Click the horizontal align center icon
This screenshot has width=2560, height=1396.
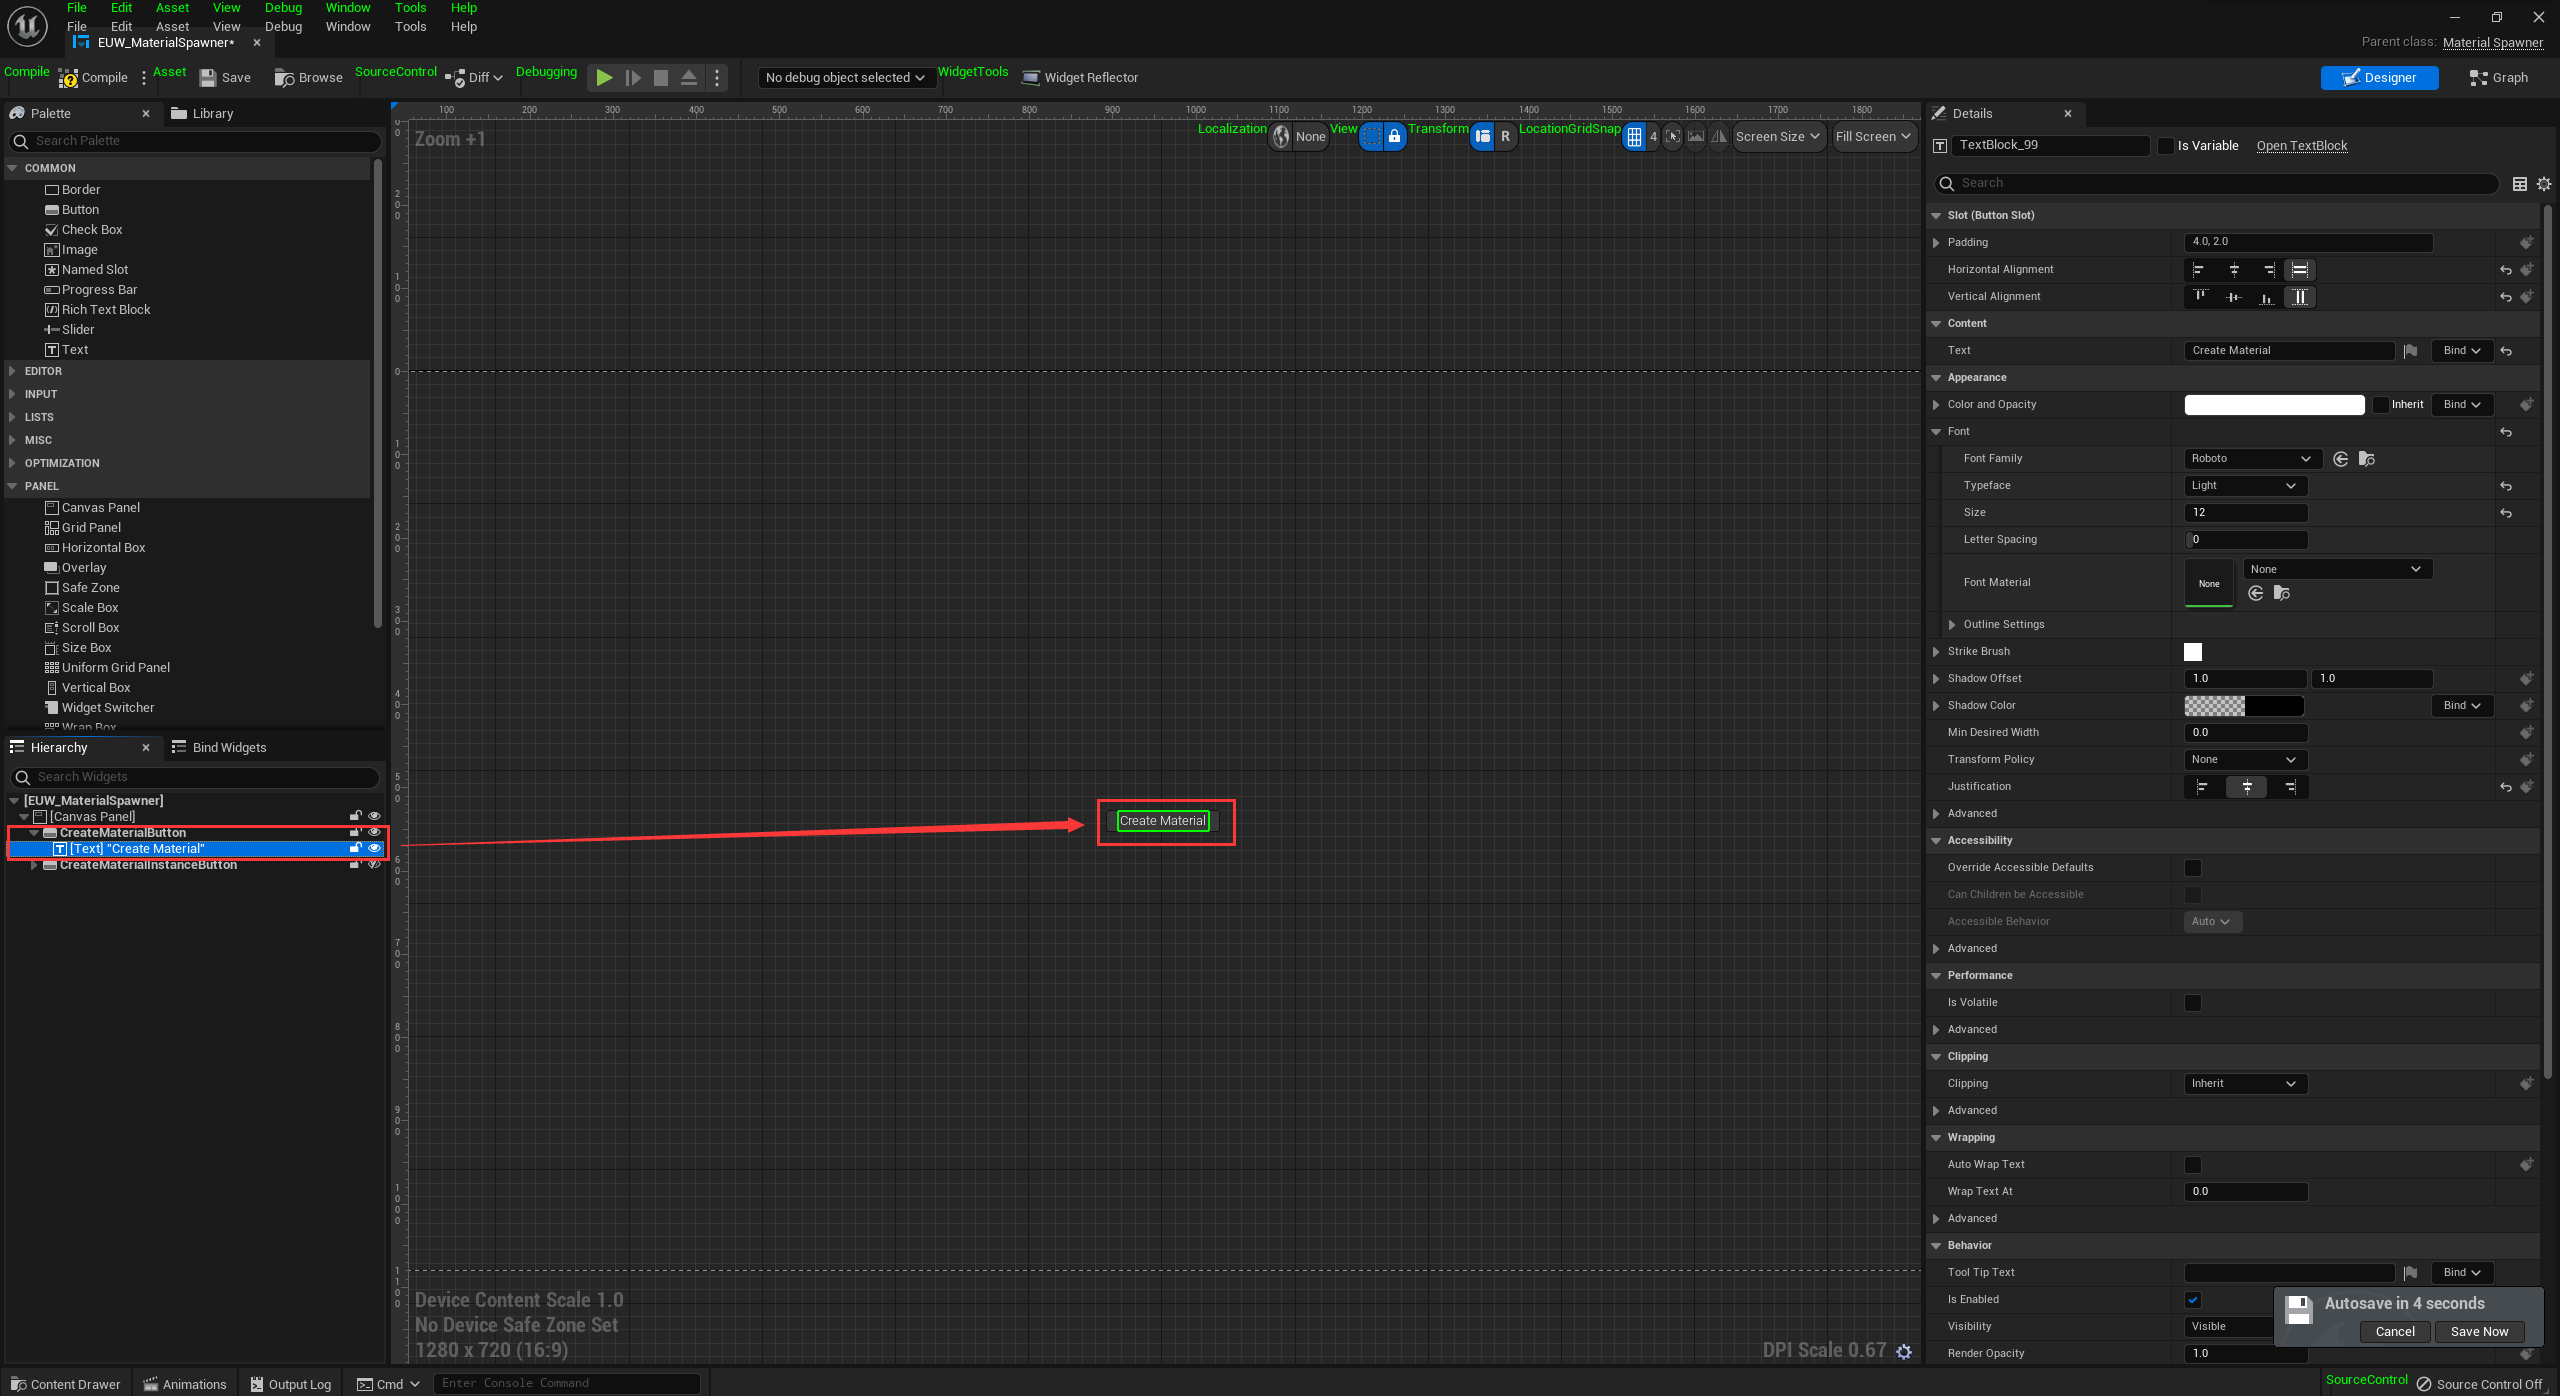pyautogui.click(x=2233, y=270)
